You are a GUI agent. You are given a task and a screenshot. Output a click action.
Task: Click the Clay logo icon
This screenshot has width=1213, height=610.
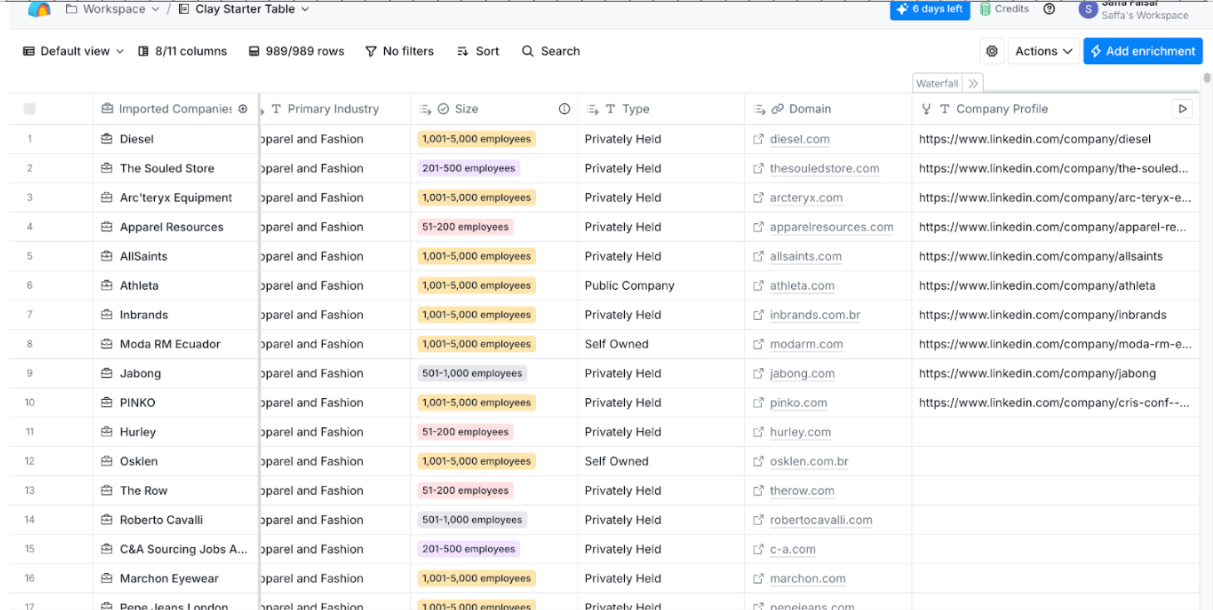[39, 9]
